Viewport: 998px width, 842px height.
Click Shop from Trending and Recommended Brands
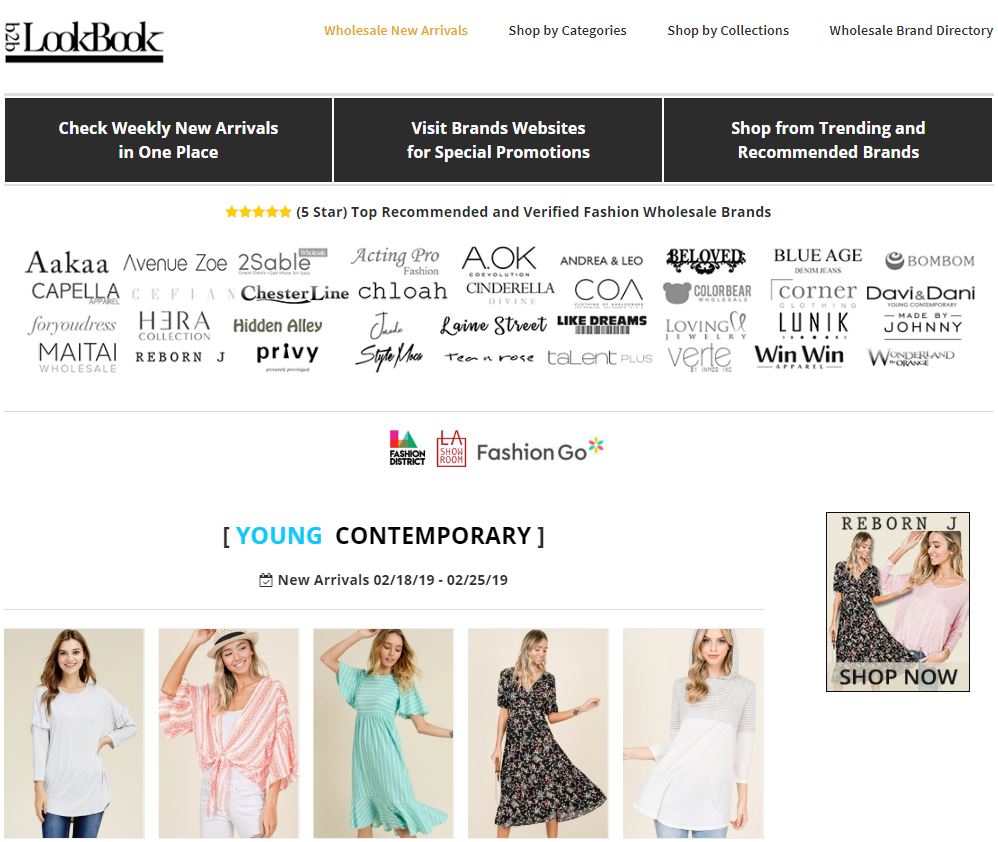click(827, 140)
